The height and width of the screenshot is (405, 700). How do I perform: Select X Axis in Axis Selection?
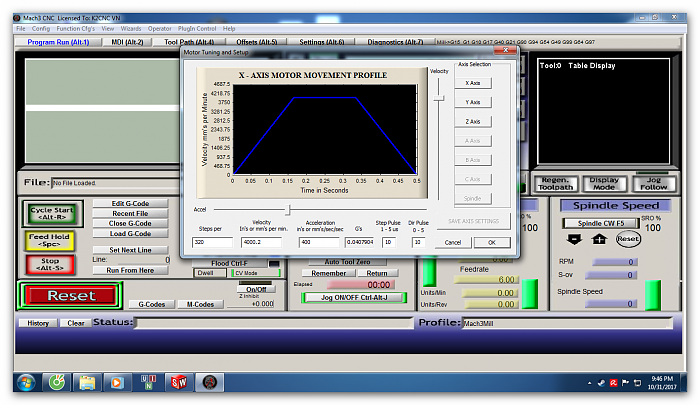[473, 83]
